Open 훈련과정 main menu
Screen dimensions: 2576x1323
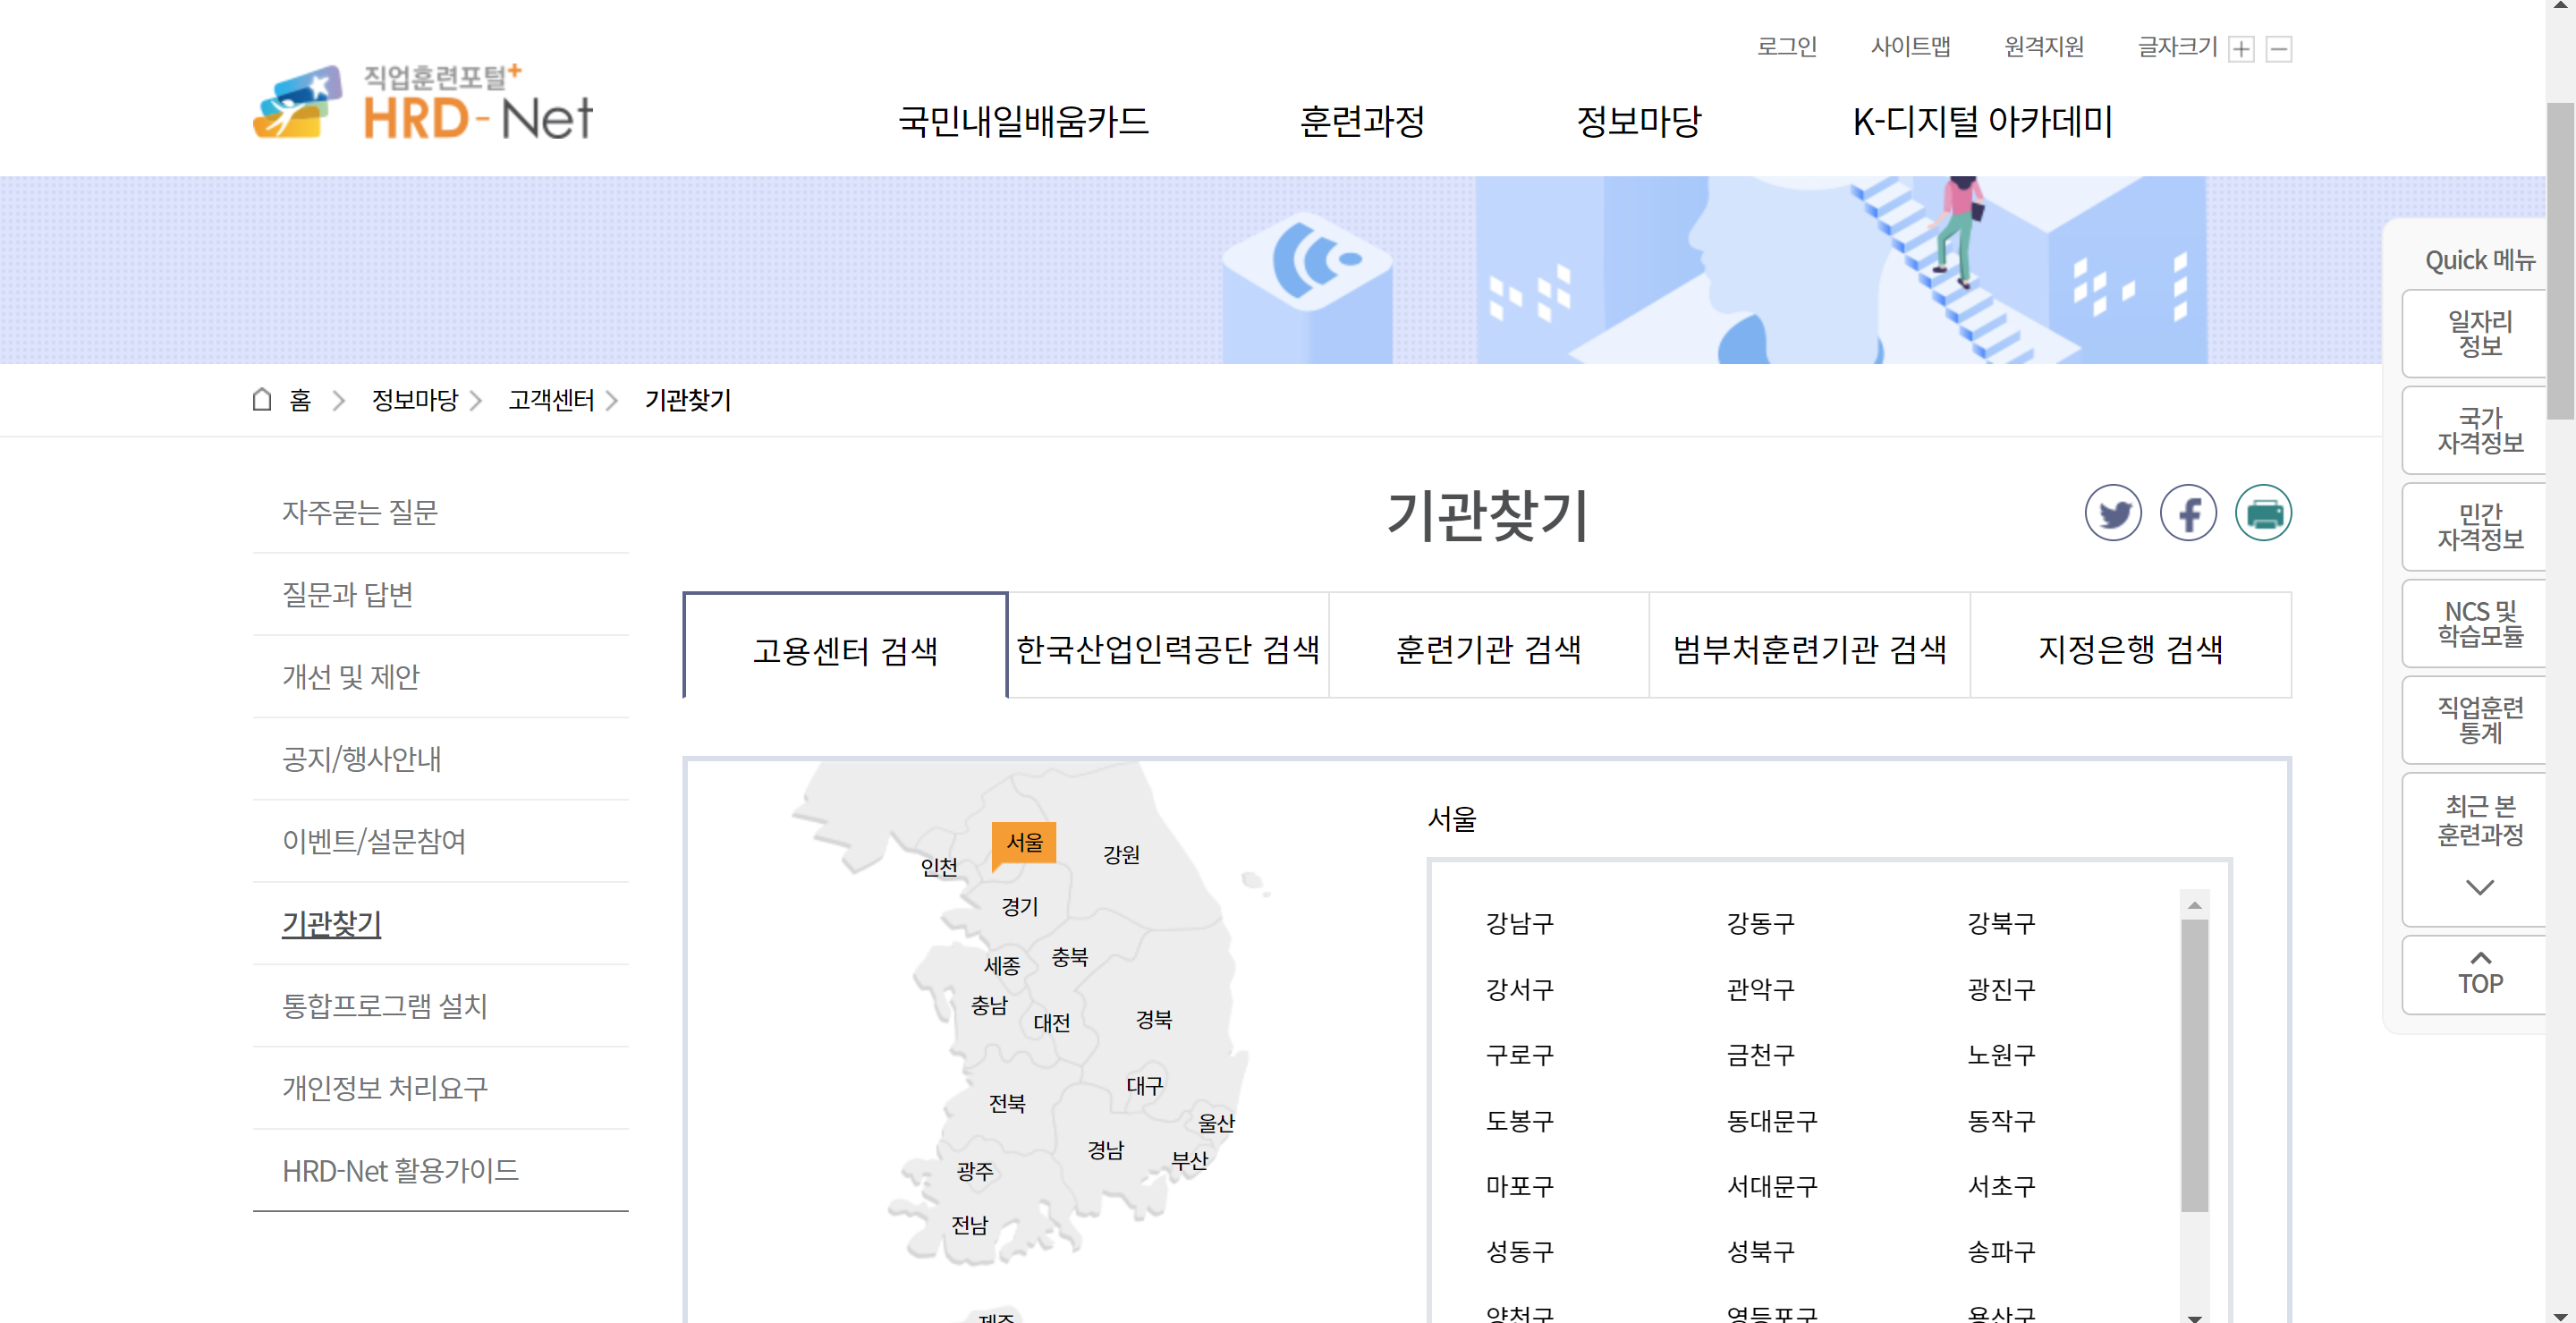[1362, 122]
